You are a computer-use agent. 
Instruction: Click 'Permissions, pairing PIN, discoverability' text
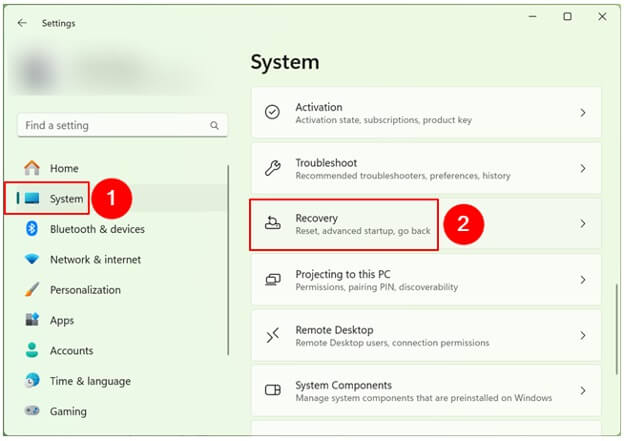[376, 287]
